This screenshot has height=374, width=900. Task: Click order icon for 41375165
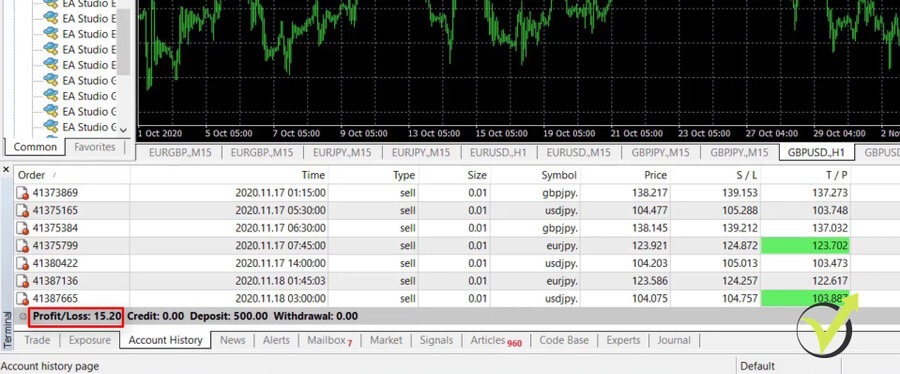tap(22, 211)
